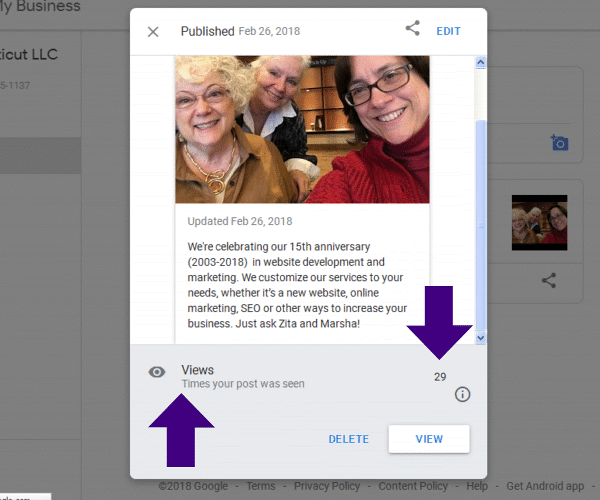Close the published post dialog
600x500 pixels.
point(153,31)
